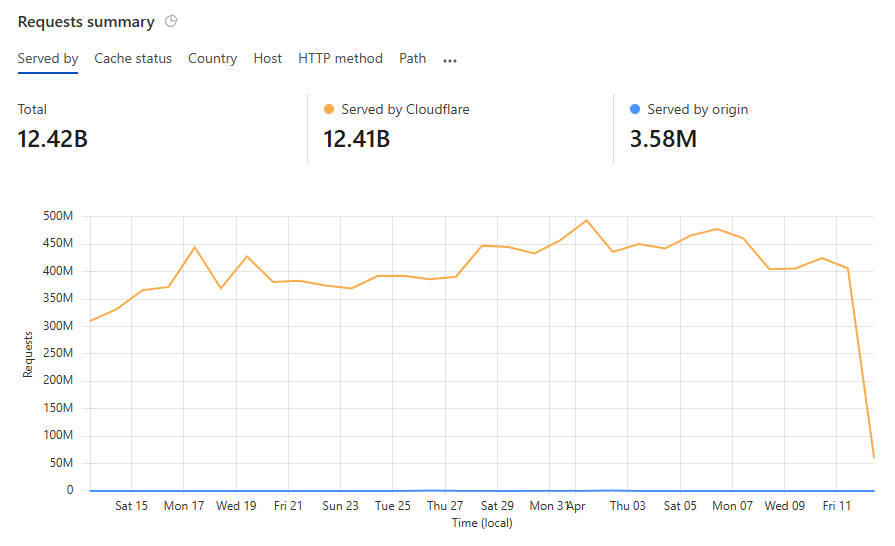The image size is (895, 546).
Task: Click the Total value 12.42B
Action: coord(53,139)
